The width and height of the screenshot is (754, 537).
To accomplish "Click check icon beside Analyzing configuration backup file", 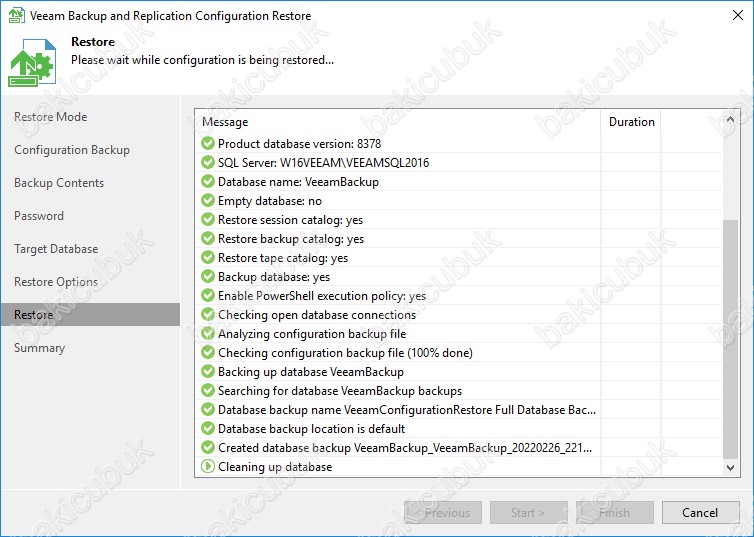I will (x=208, y=333).
